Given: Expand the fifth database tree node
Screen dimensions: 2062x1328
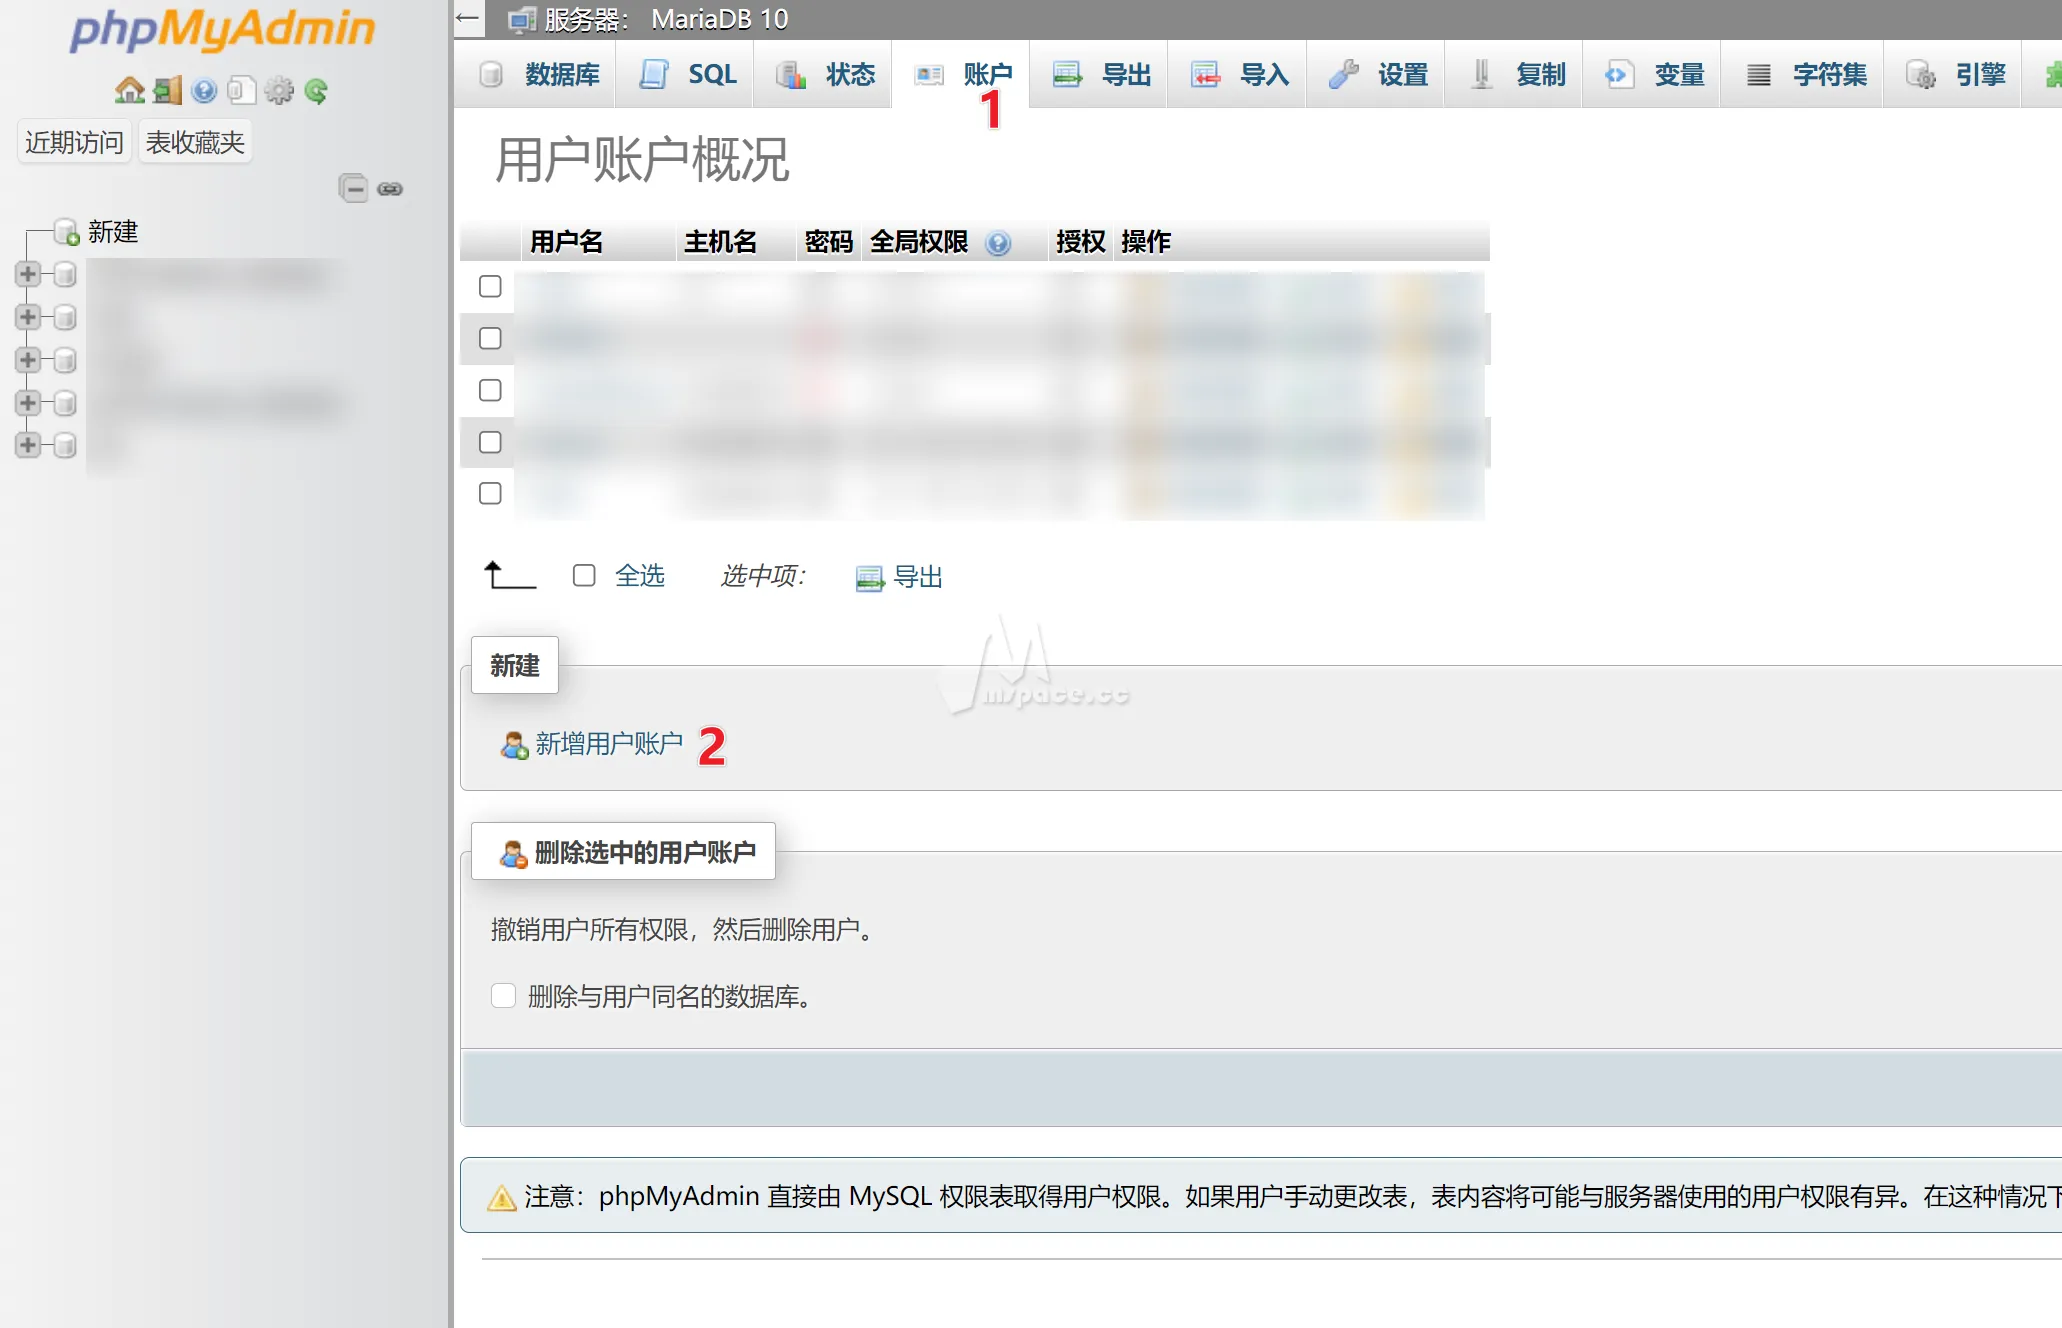Looking at the screenshot, I should (28, 445).
